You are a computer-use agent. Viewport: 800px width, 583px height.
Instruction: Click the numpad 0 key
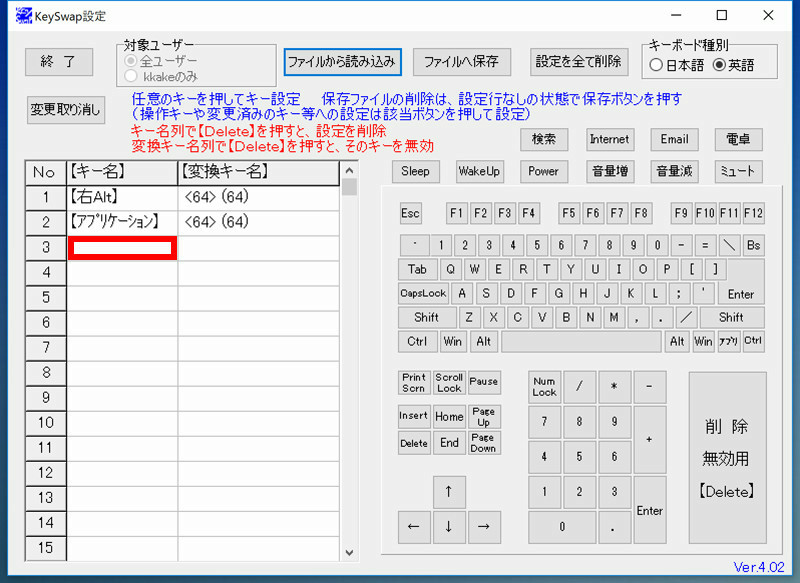click(x=562, y=527)
